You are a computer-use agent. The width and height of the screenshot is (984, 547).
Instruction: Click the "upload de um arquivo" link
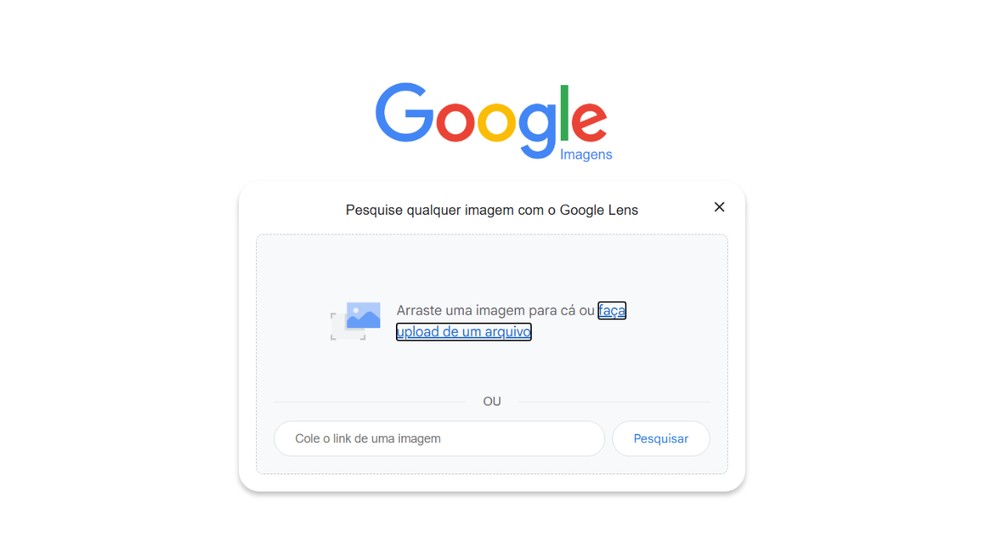pos(464,332)
